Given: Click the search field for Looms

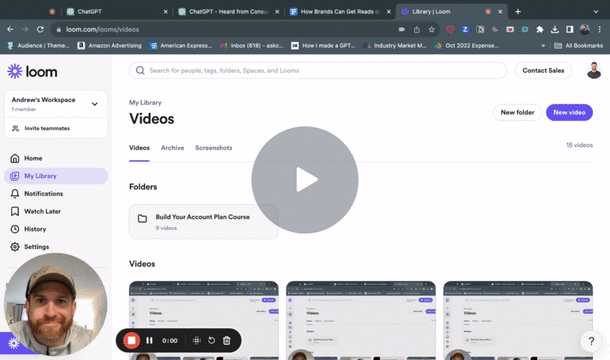Looking at the screenshot, I should pyautogui.click(x=318, y=70).
